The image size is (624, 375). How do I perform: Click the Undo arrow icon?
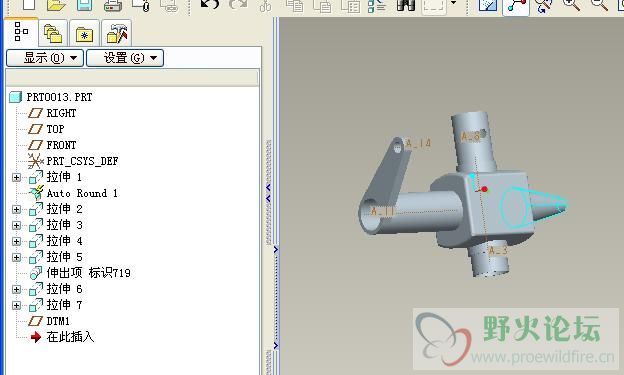pyautogui.click(x=210, y=5)
